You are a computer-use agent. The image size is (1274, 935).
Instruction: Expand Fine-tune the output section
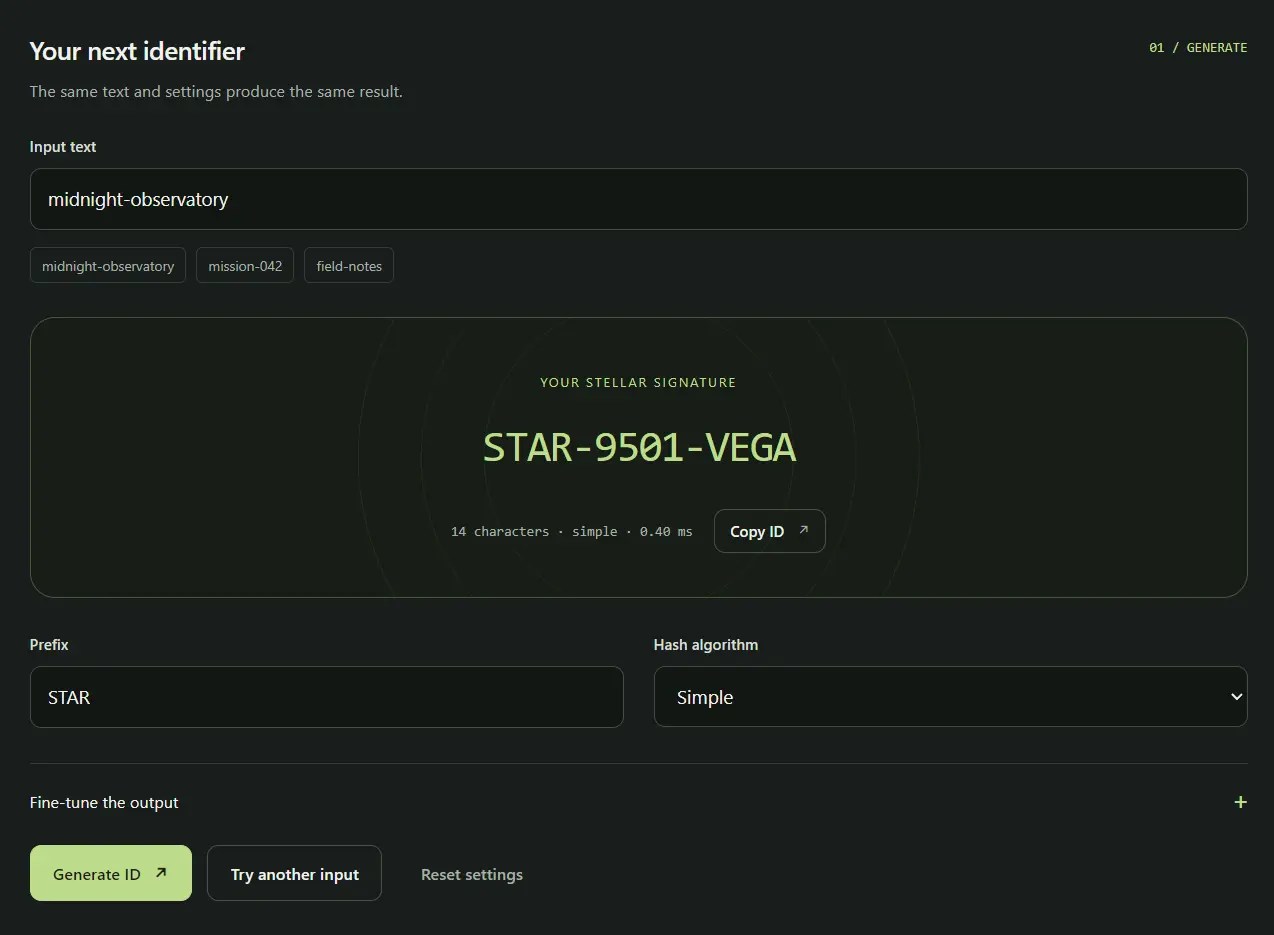click(x=638, y=802)
